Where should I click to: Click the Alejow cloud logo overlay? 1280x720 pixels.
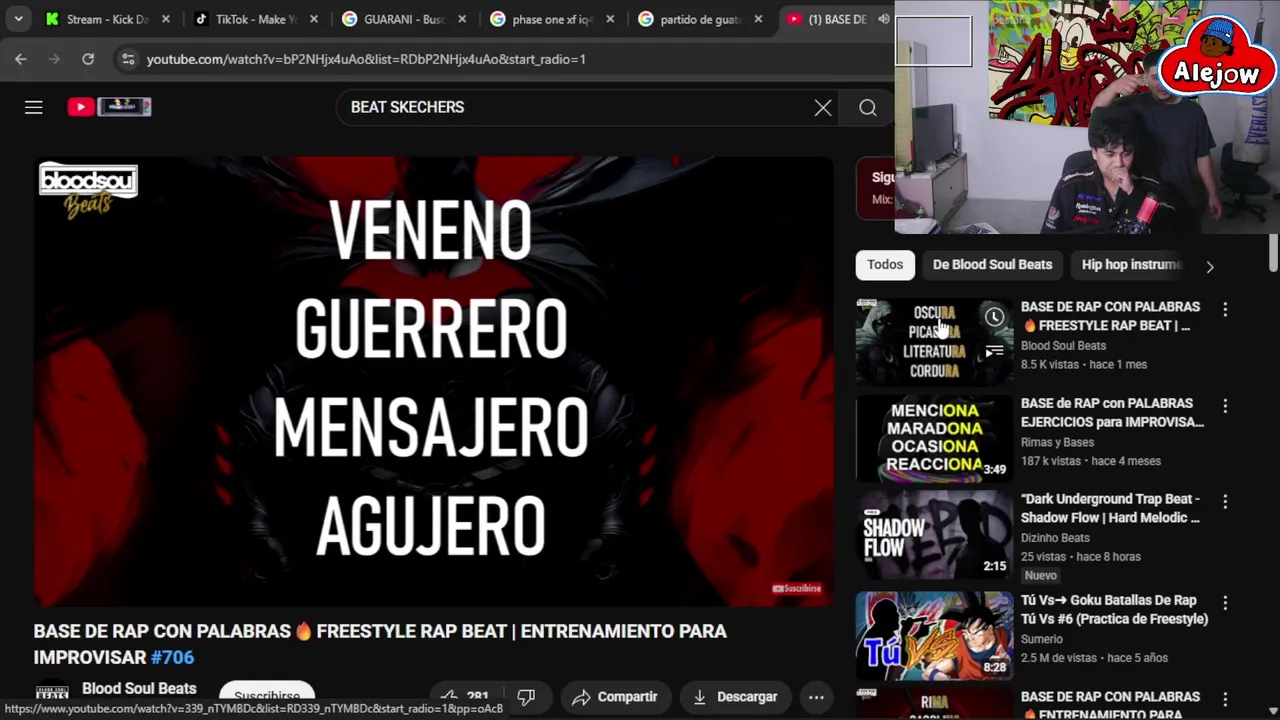[1216, 60]
